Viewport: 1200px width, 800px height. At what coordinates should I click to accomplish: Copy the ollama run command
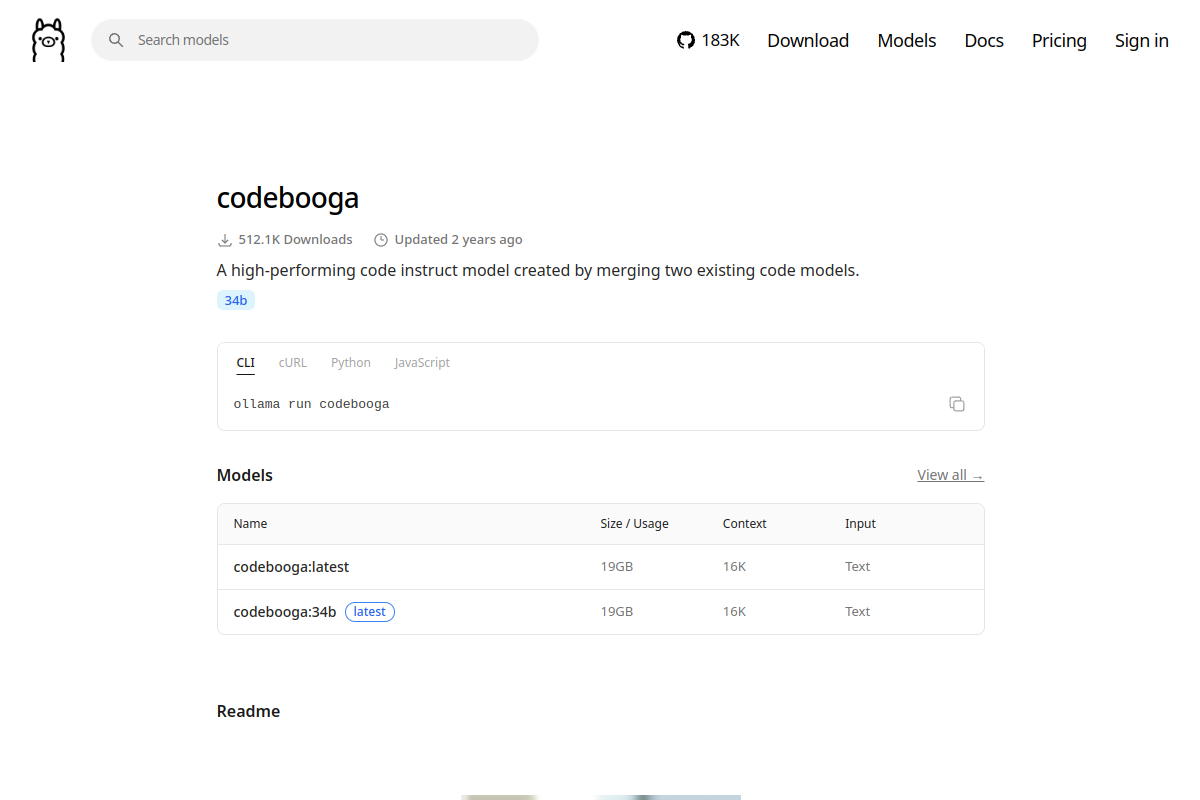(957, 404)
